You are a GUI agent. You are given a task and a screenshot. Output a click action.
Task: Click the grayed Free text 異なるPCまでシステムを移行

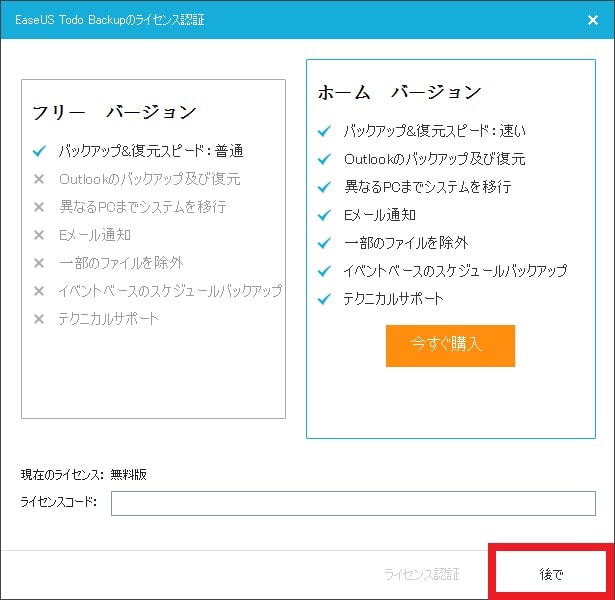[x=142, y=207]
